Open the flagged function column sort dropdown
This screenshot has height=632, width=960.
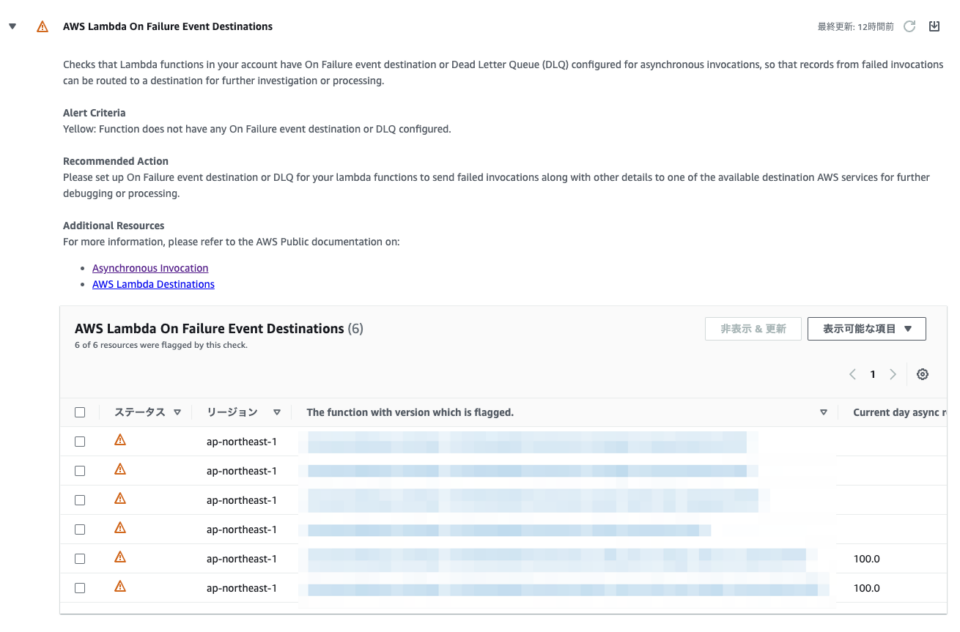click(x=823, y=411)
